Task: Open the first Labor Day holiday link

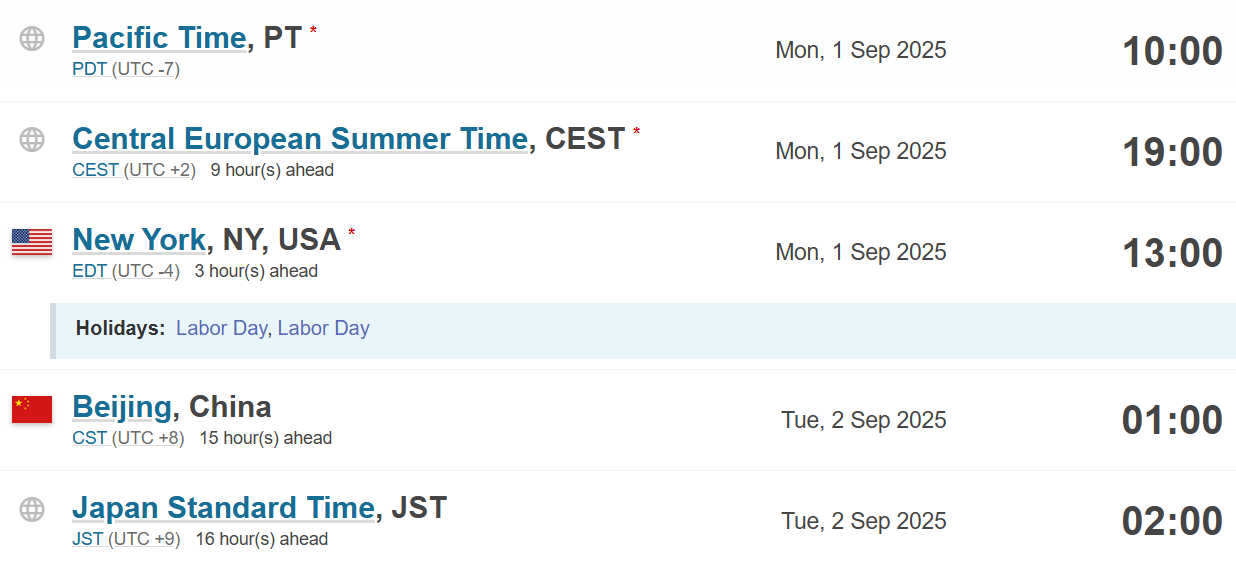Action: (221, 328)
